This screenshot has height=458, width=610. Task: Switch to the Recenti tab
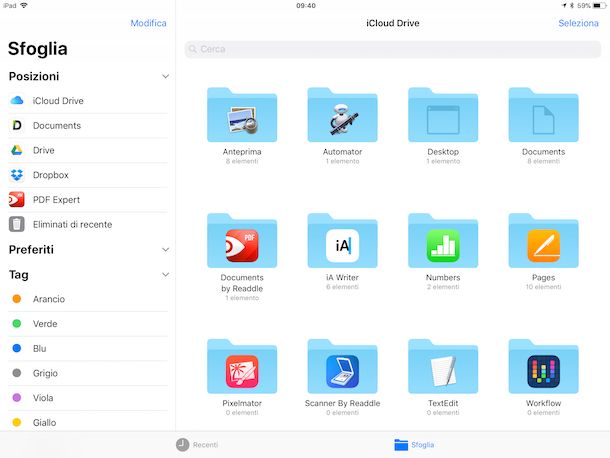tap(197, 444)
